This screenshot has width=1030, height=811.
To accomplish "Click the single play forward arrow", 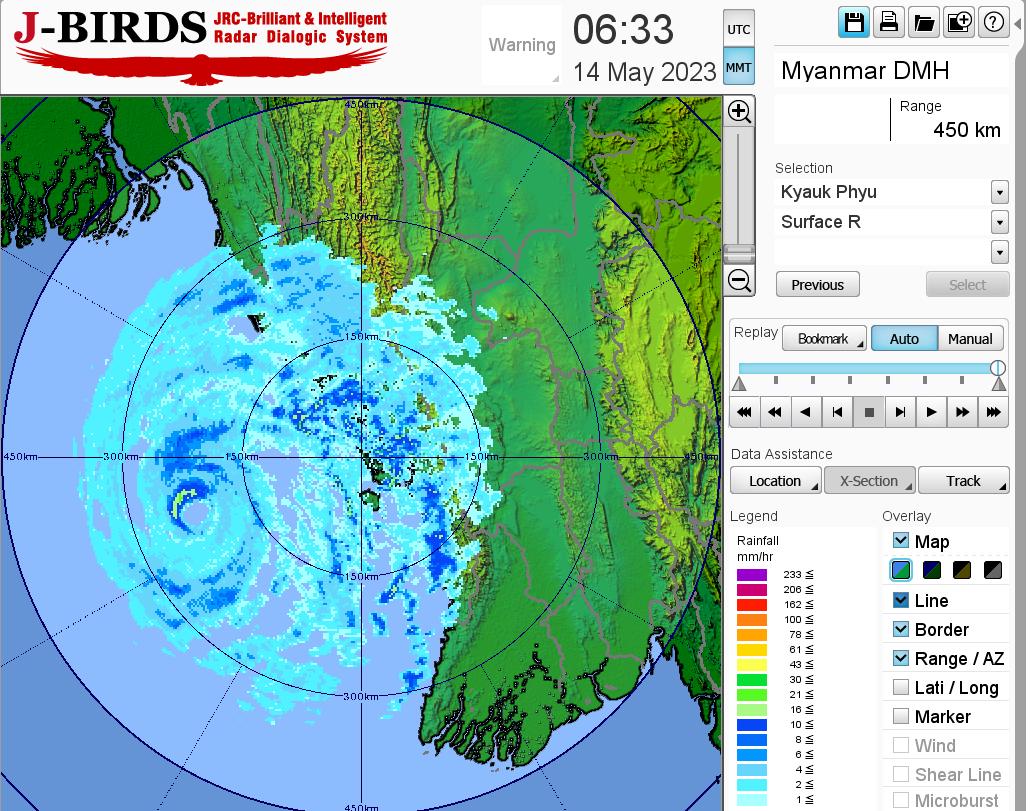I will coord(931,411).
